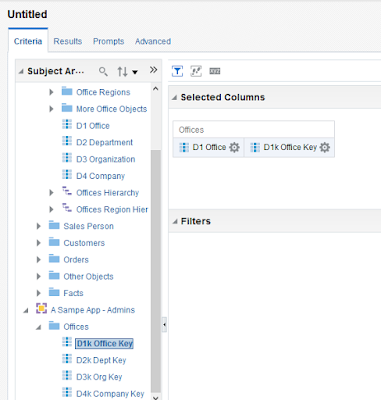
Task: Click the D2 Department column icon
Action: pyautogui.click(x=67, y=141)
